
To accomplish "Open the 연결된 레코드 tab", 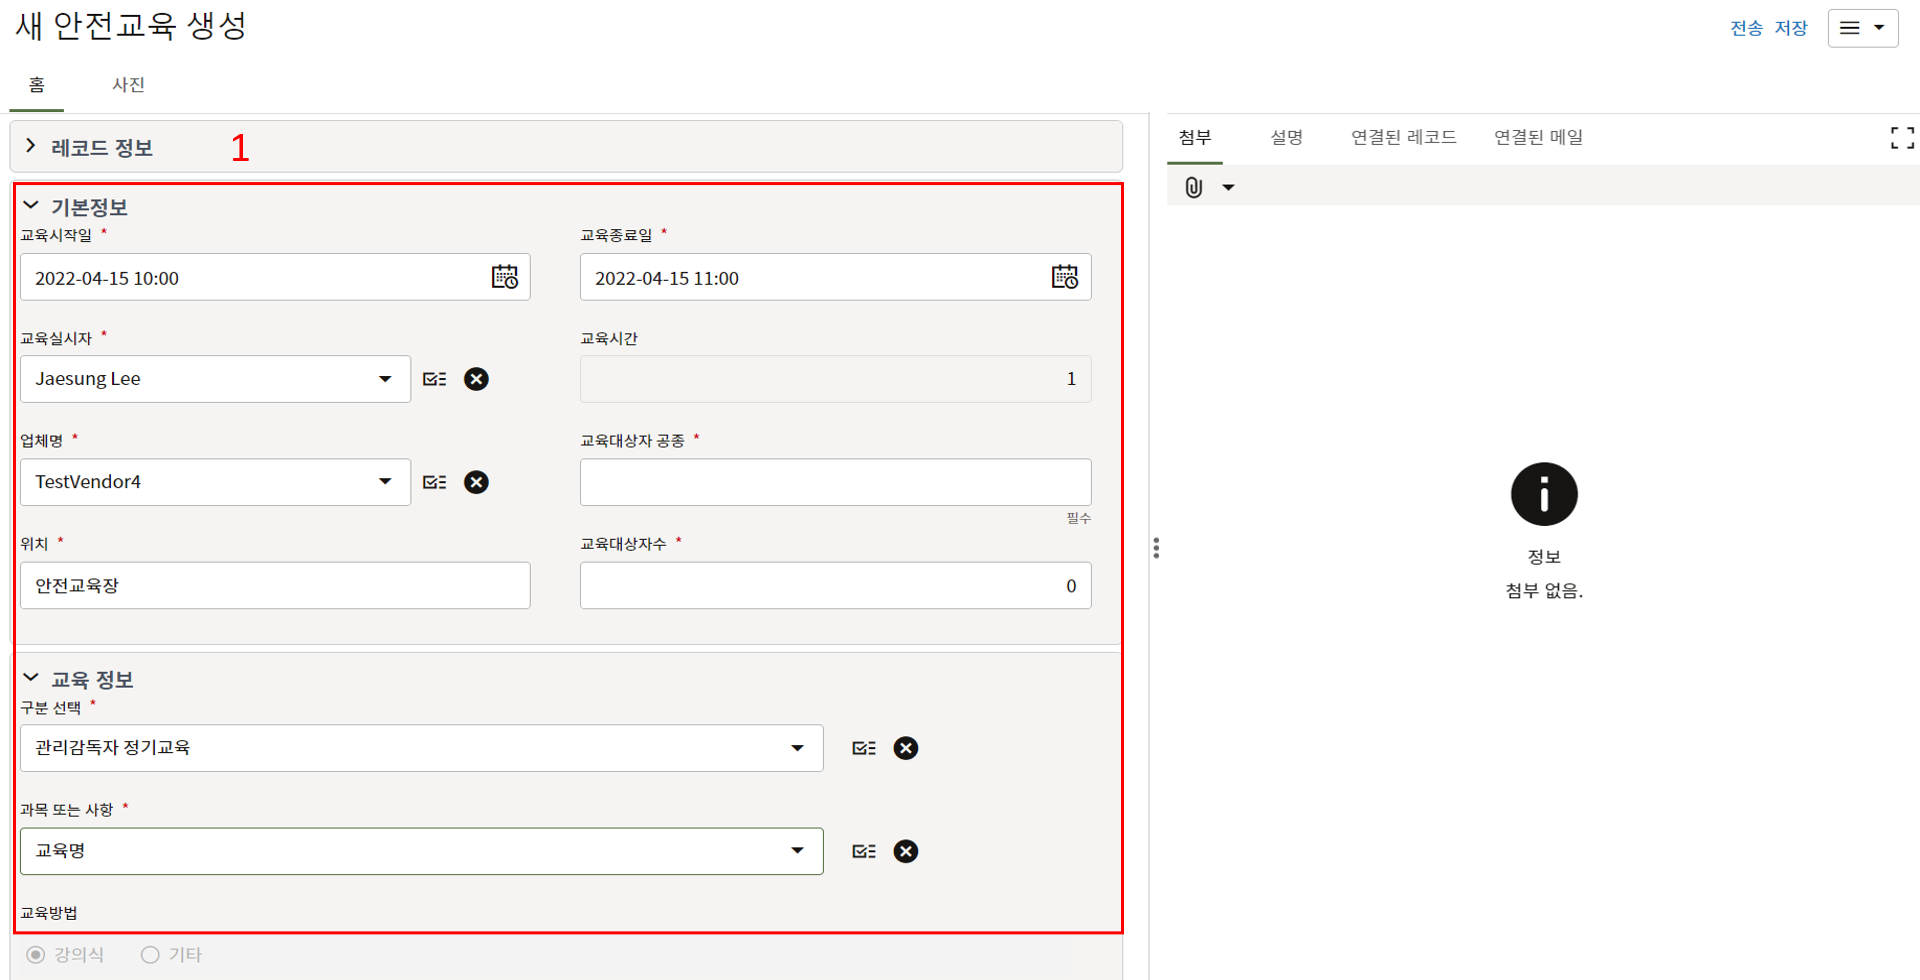I will (x=1403, y=137).
